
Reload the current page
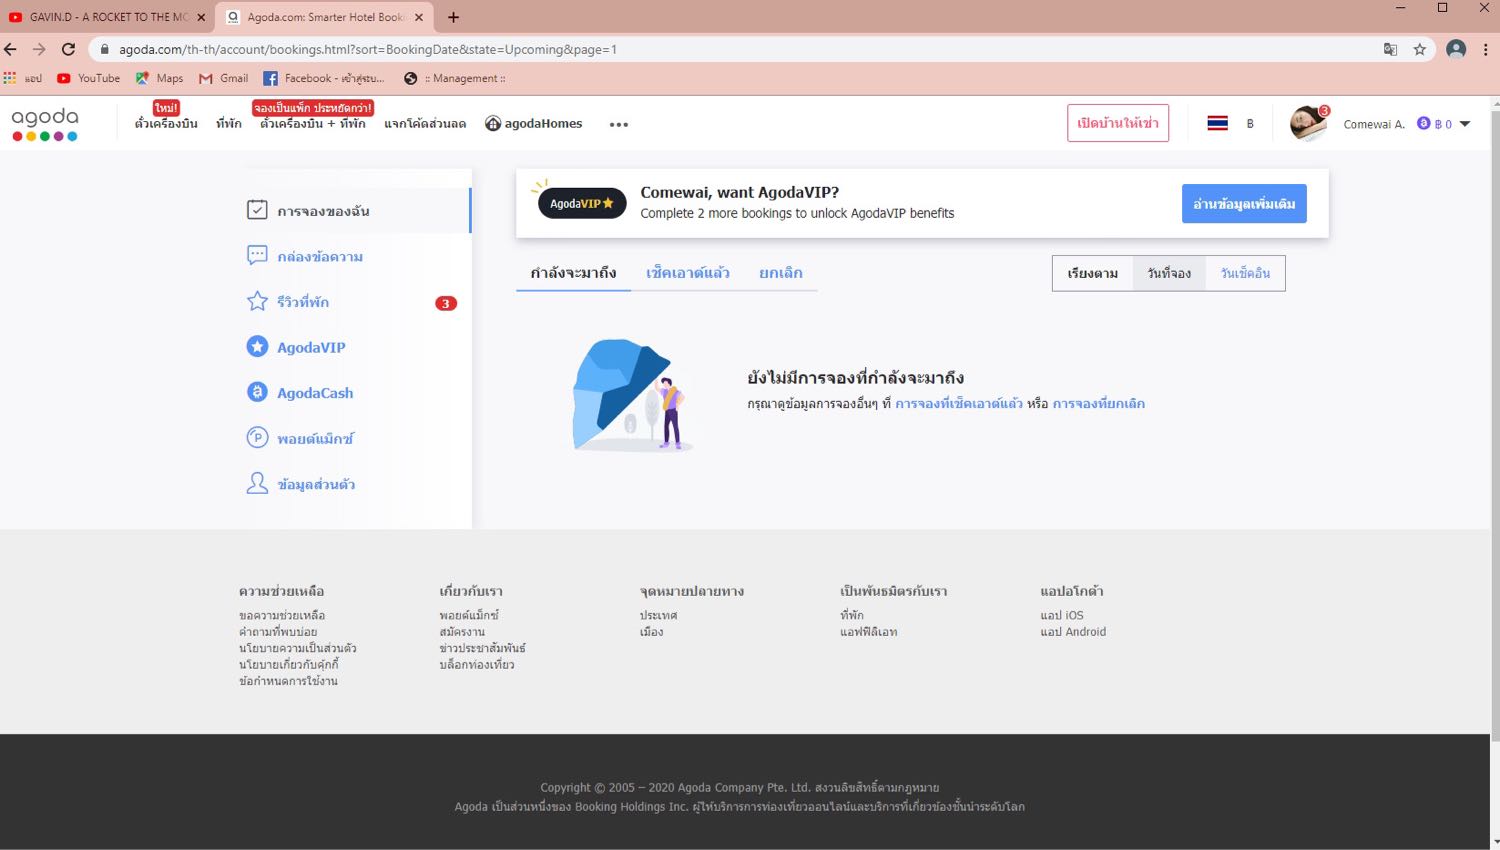[x=68, y=49]
